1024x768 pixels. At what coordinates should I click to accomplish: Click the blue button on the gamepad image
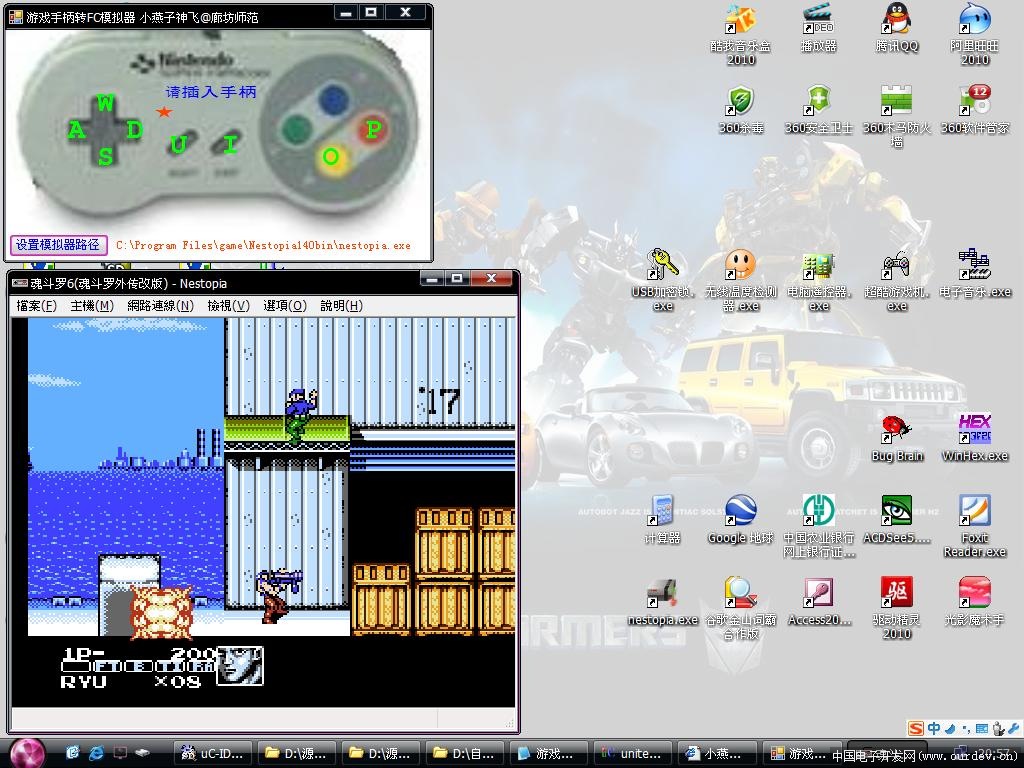click(333, 99)
